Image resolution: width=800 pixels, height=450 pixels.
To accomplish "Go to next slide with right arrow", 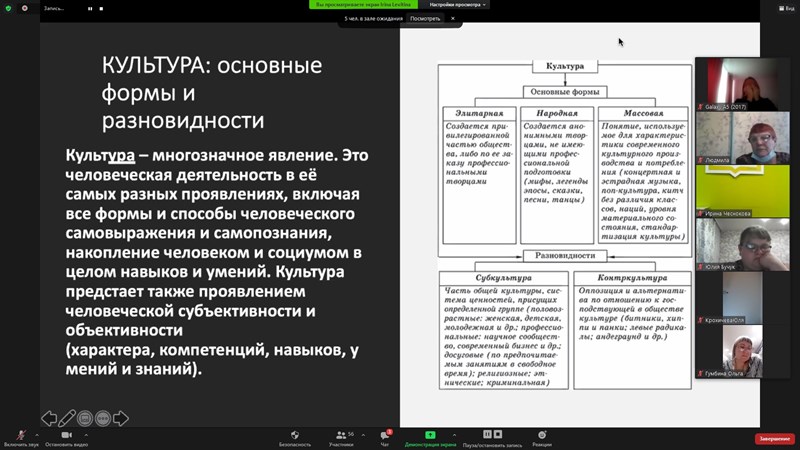I will [x=121, y=418].
